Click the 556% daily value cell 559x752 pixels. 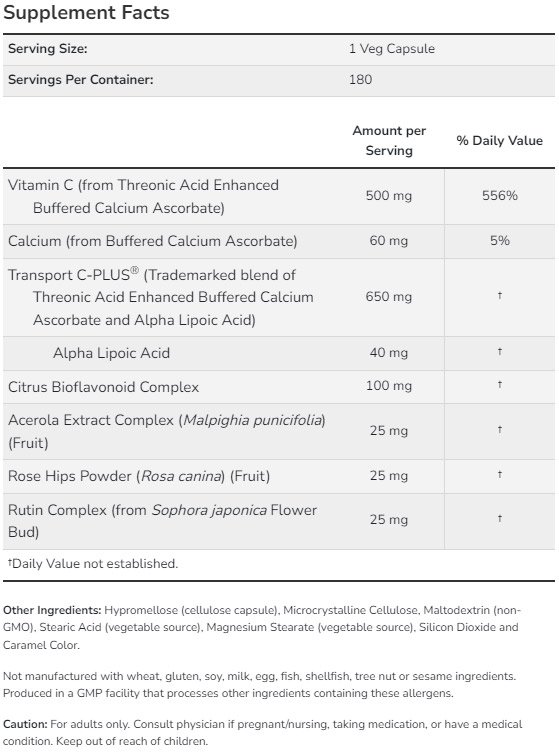[500, 196]
